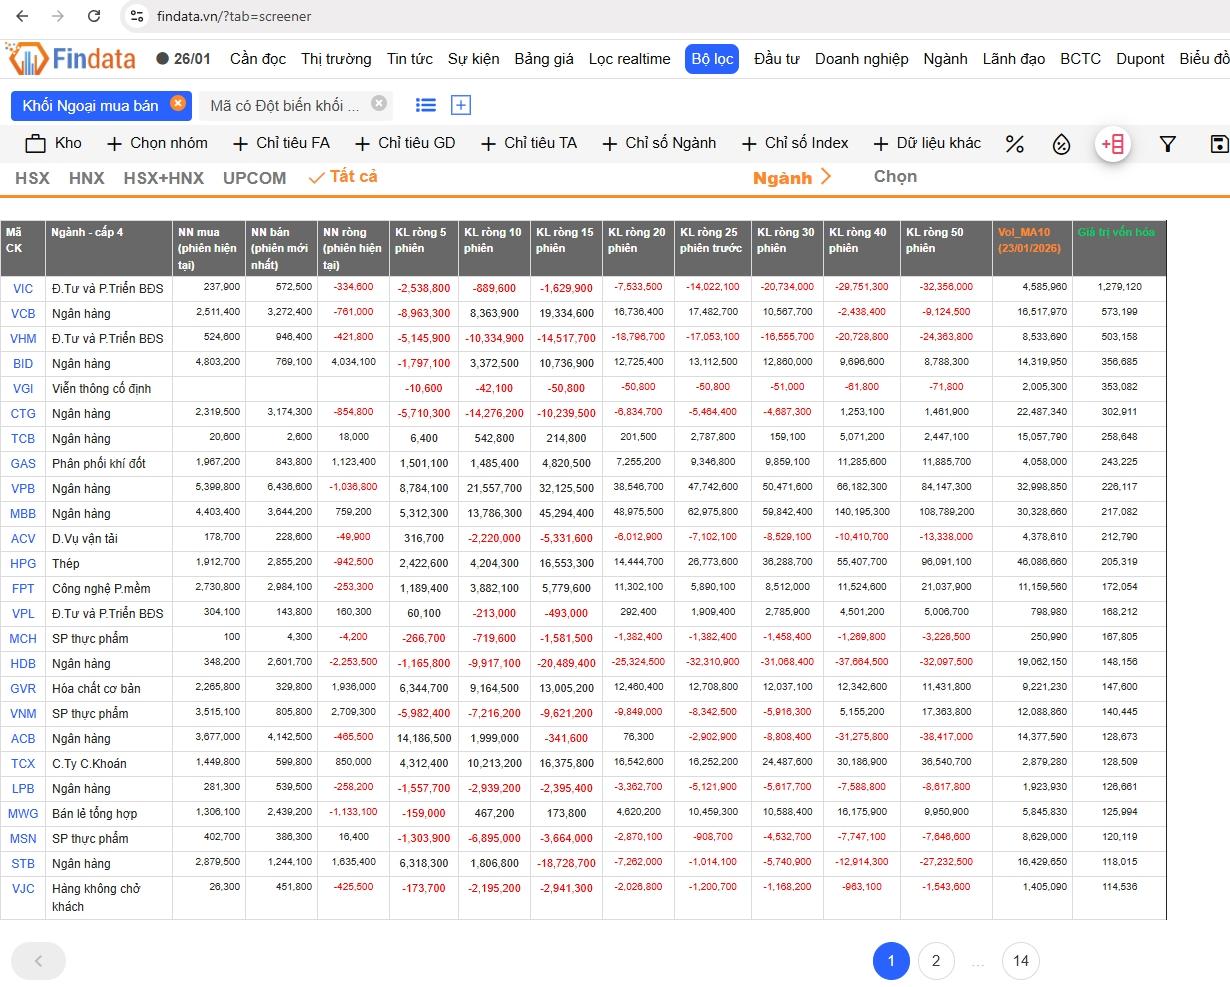Expand the Ngành chevron selector
1230x987 pixels.
click(x=825, y=177)
